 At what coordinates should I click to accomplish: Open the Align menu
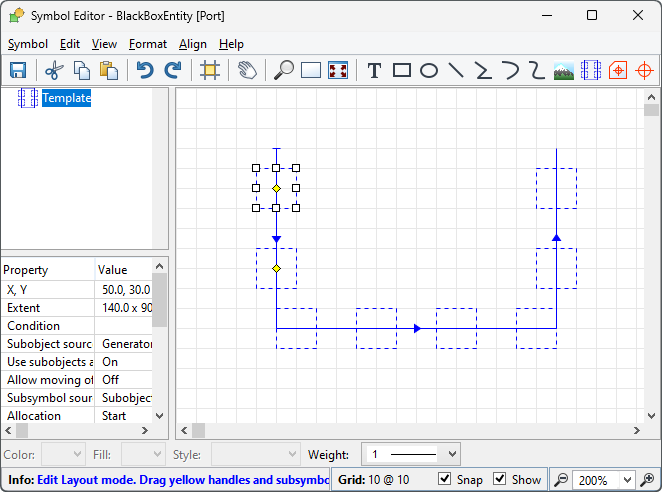[x=193, y=44]
